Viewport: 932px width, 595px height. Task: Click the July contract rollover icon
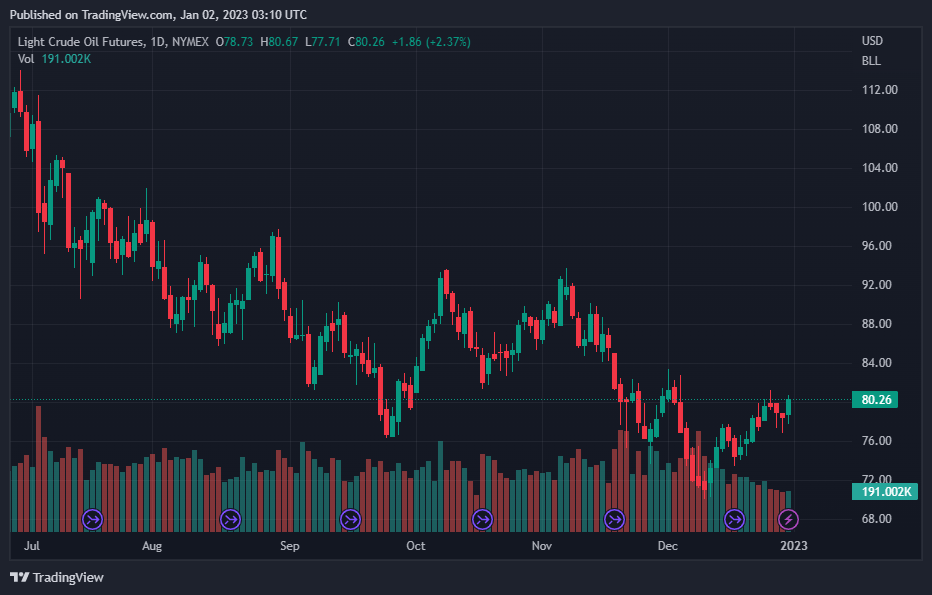(x=92, y=520)
